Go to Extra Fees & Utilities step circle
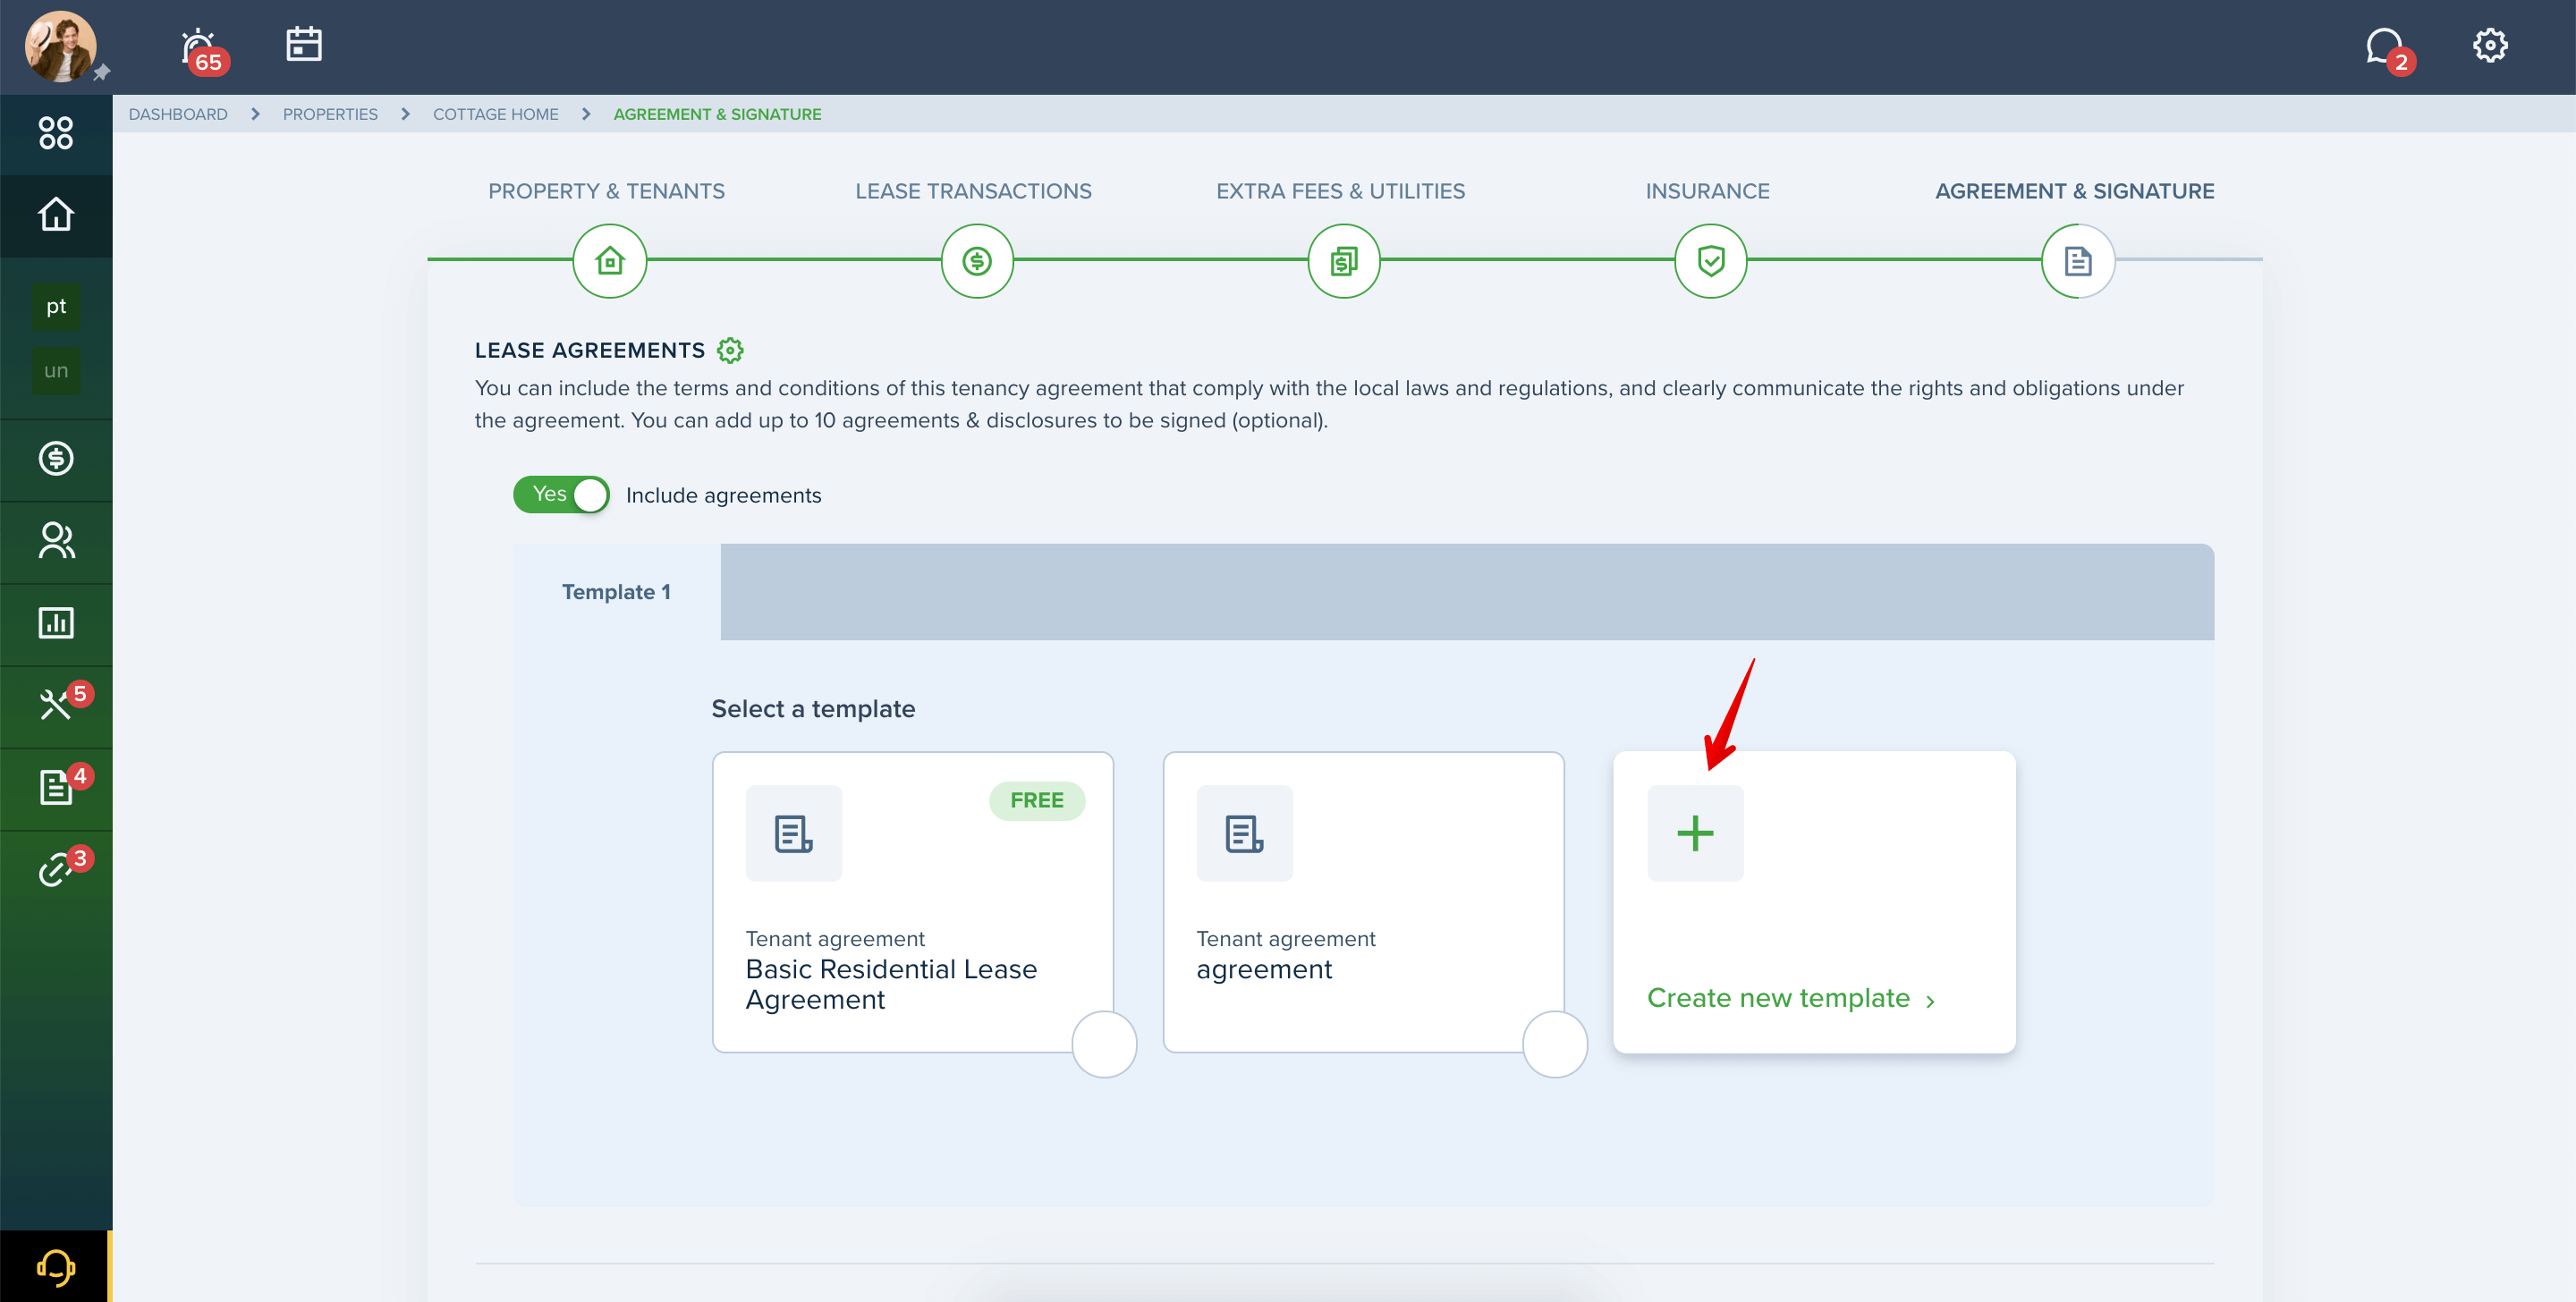This screenshot has height=1302, width=2576. [1344, 261]
